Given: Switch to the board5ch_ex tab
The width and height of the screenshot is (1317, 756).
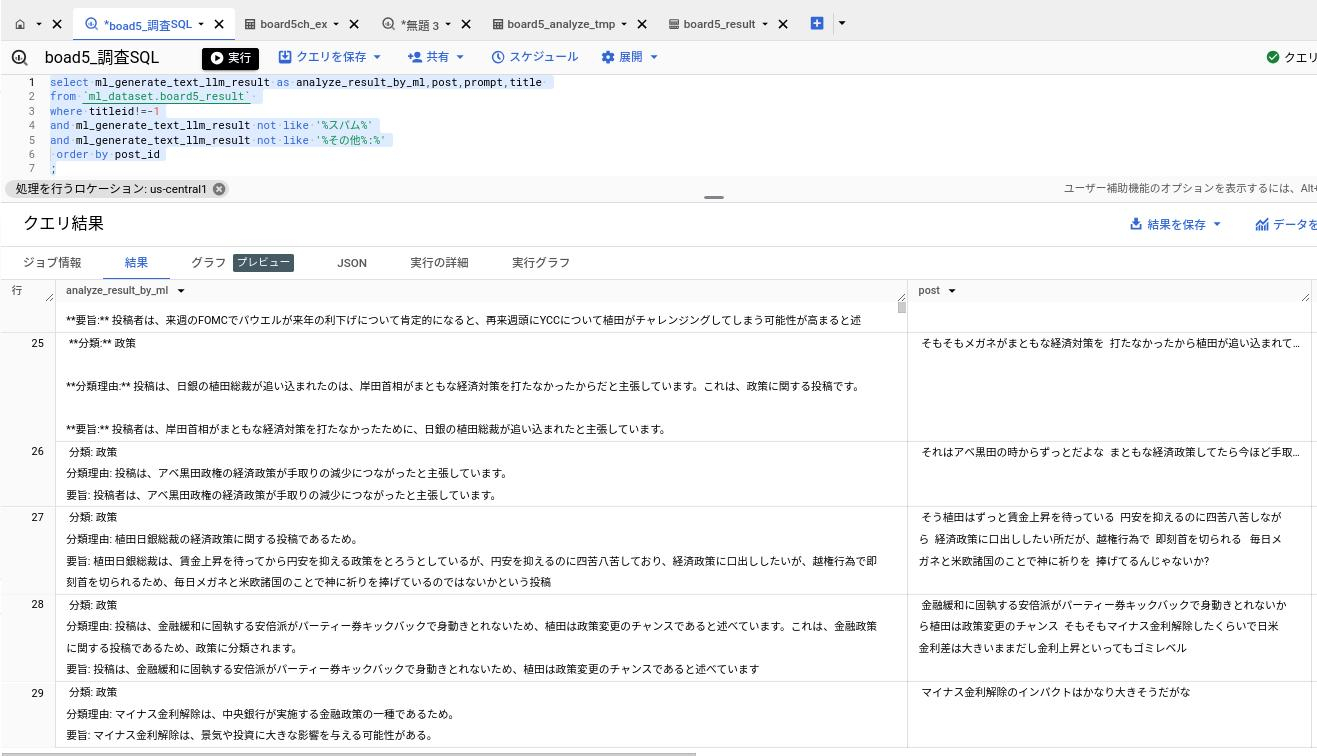Looking at the screenshot, I should point(293,24).
